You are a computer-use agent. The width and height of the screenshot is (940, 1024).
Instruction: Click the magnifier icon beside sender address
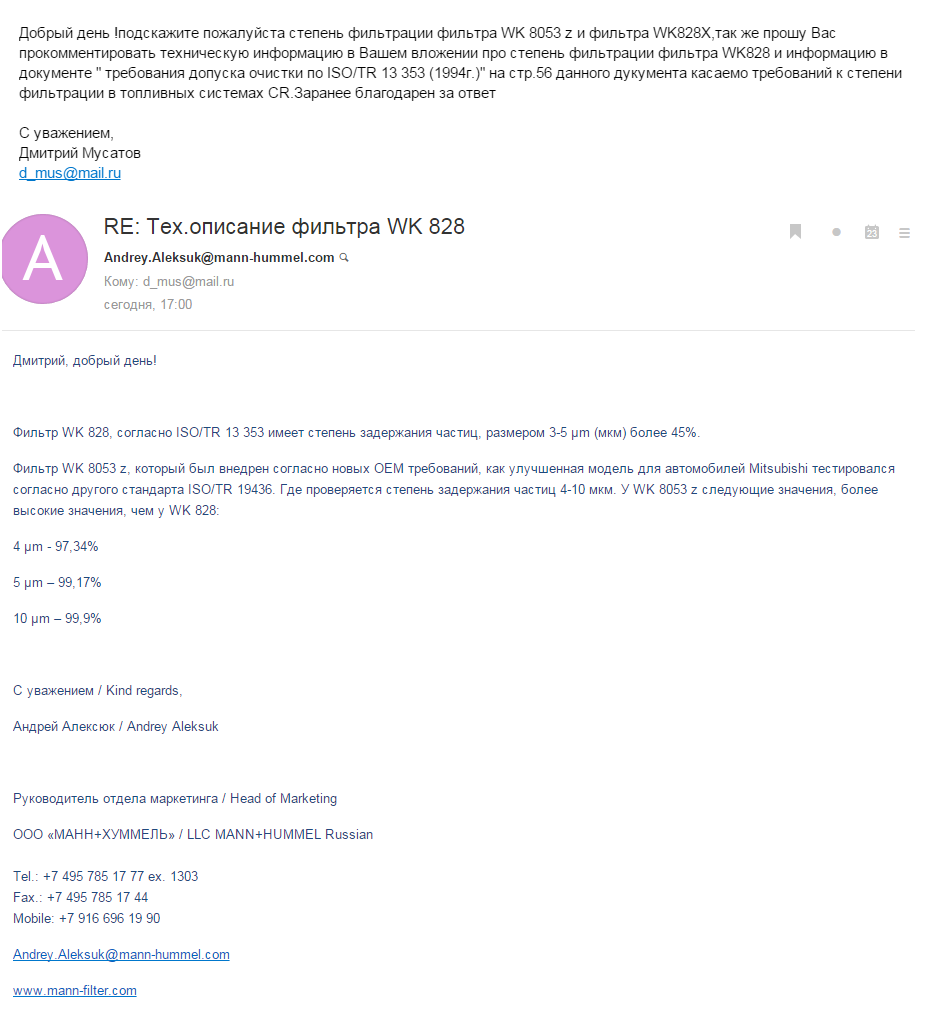click(344, 258)
